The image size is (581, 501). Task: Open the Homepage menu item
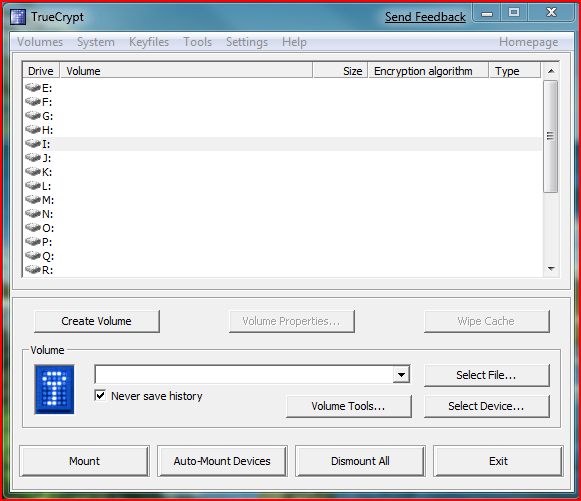(528, 42)
